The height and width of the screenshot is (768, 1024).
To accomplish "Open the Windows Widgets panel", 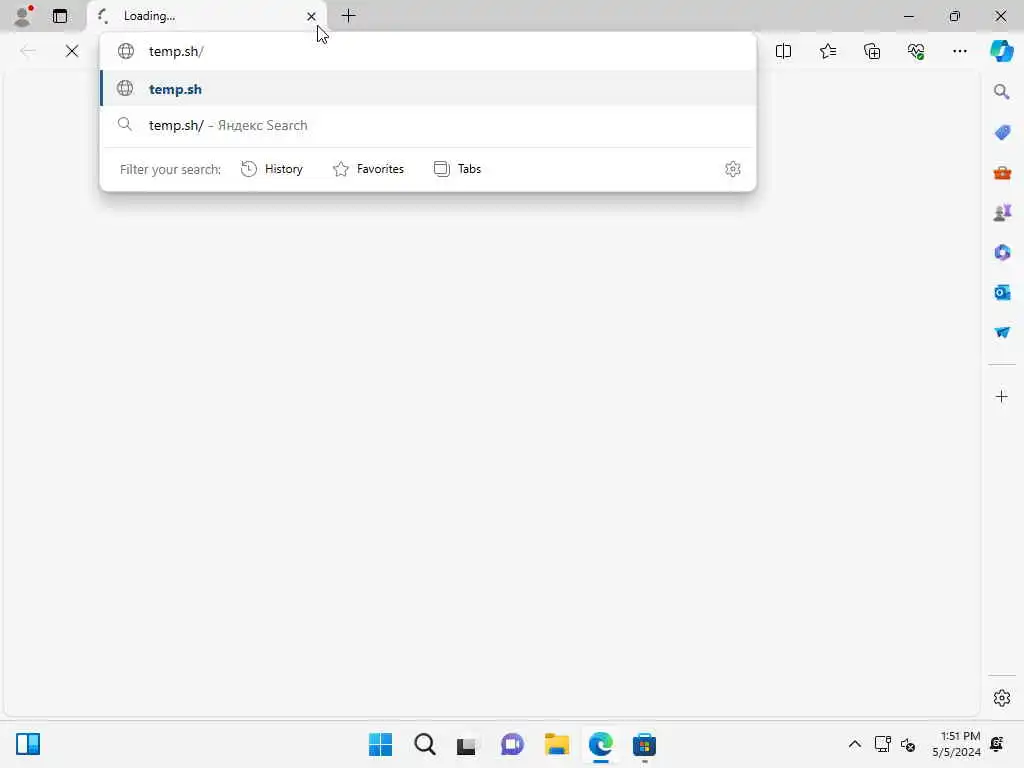I will (x=28, y=744).
